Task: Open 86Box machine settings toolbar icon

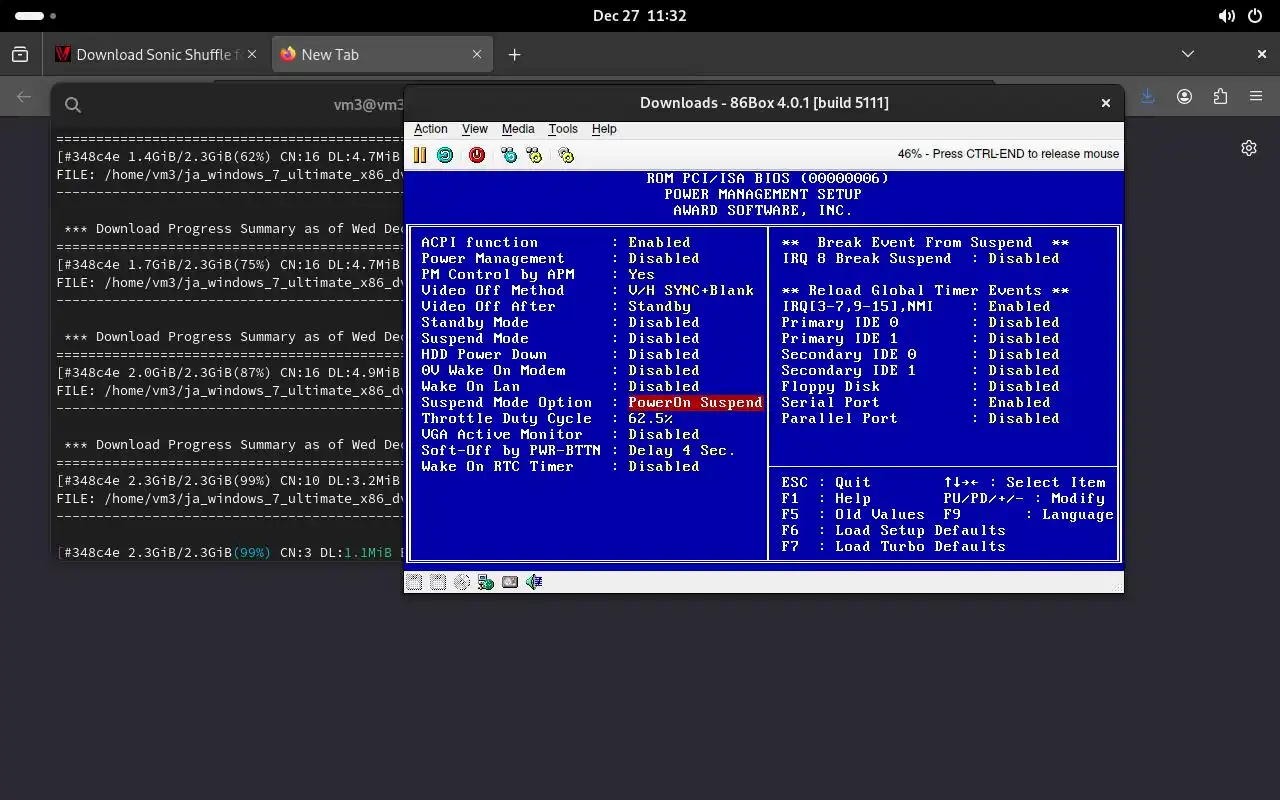Action: point(566,155)
